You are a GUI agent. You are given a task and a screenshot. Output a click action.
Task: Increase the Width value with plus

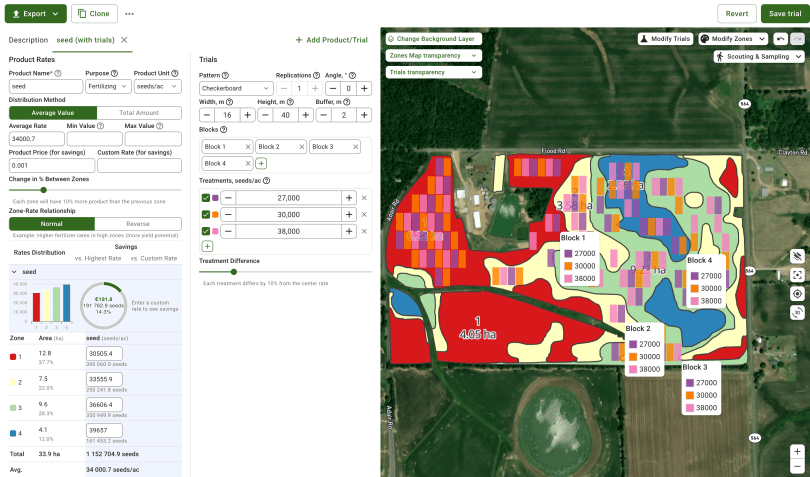coord(247,115)
